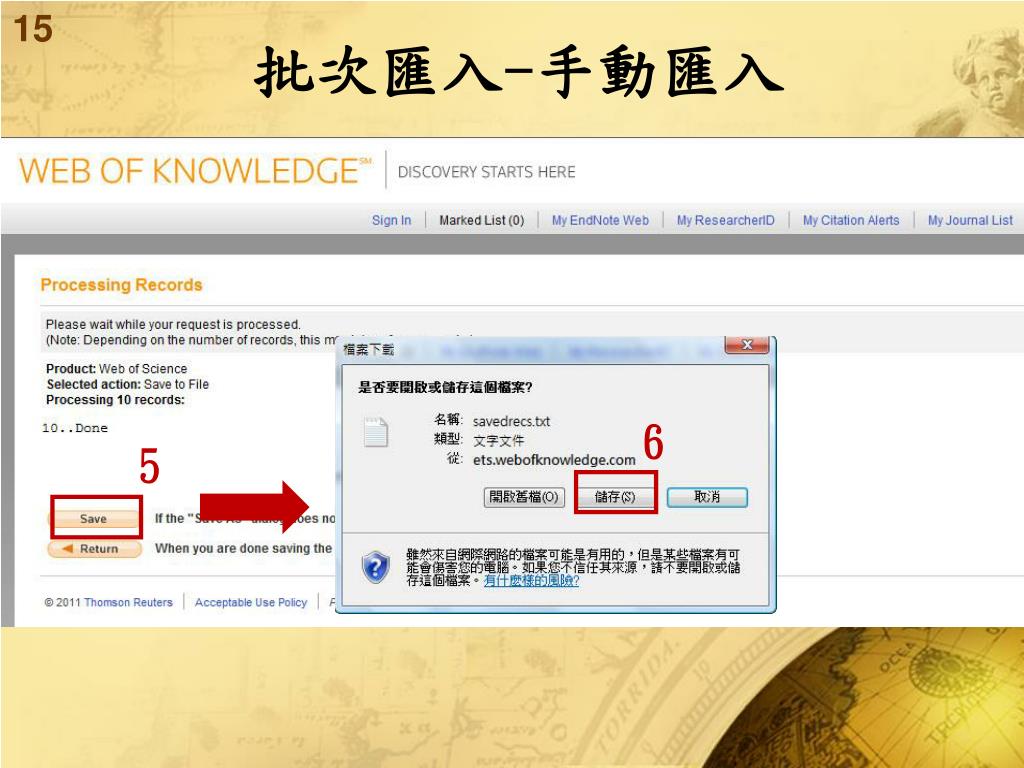Click the Processing Records heading
This screenshot has height=768, width=1024.
tap(121, 285)
